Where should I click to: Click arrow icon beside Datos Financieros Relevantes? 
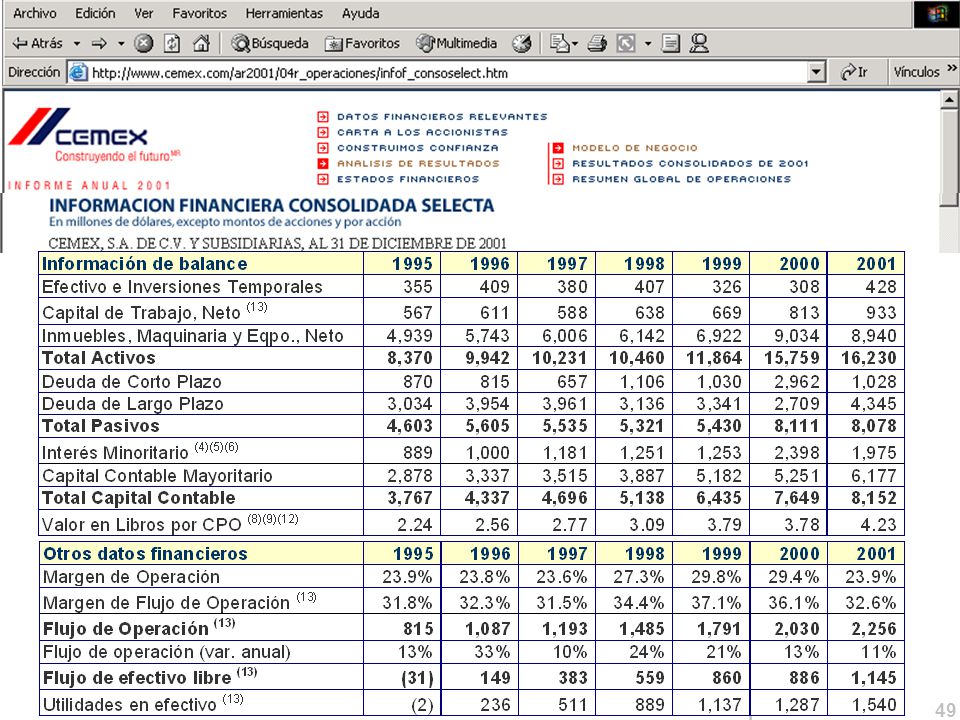[x=323, y=116]
